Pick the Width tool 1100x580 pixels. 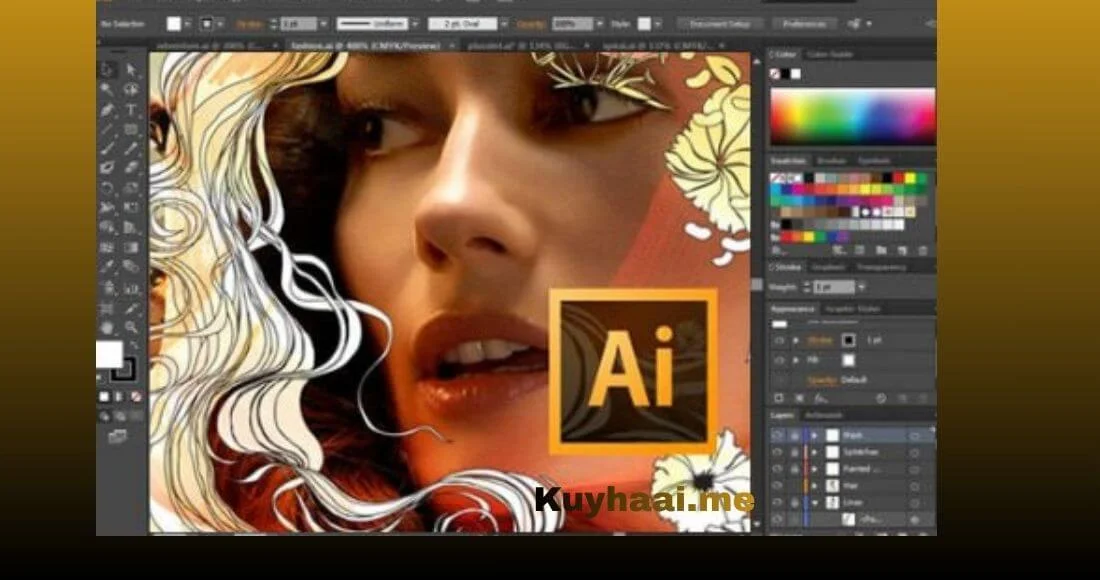(x=107, y=208)
